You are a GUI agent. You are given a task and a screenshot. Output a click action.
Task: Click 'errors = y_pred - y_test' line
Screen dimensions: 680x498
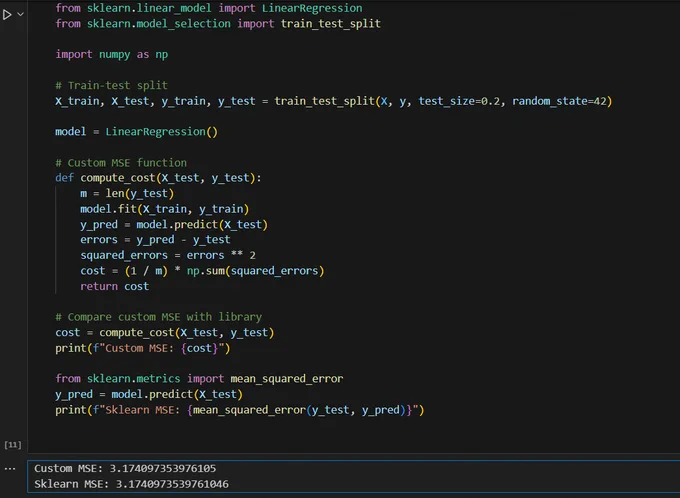[155, 240]
